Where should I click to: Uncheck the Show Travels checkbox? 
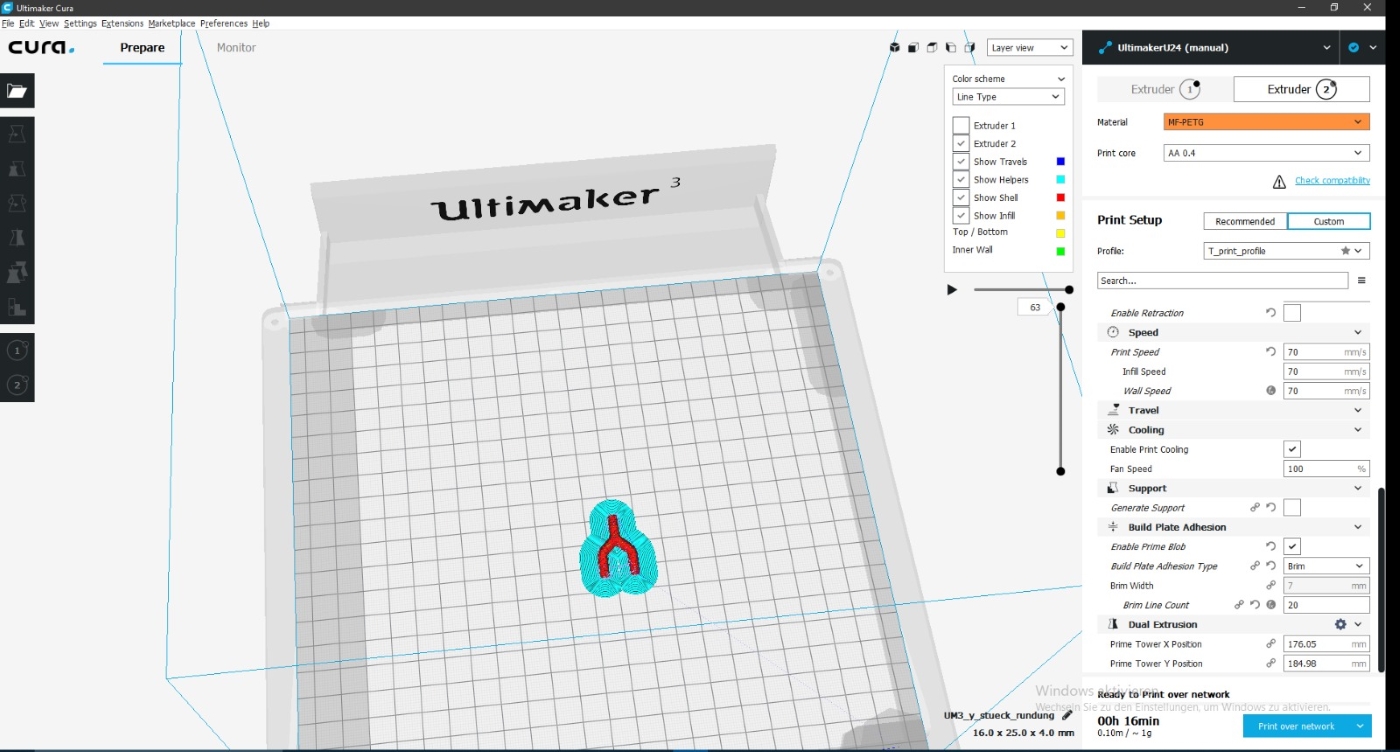coord(961,162)
